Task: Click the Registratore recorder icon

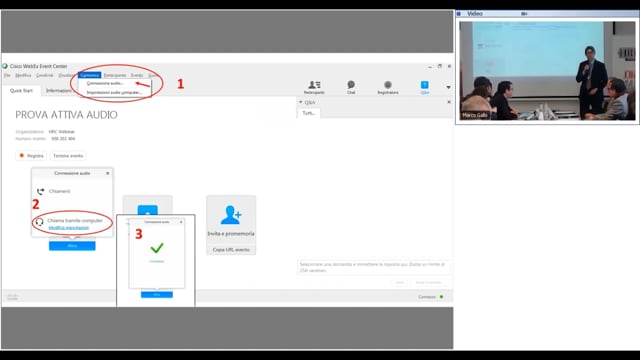Action: pos(388,84)
